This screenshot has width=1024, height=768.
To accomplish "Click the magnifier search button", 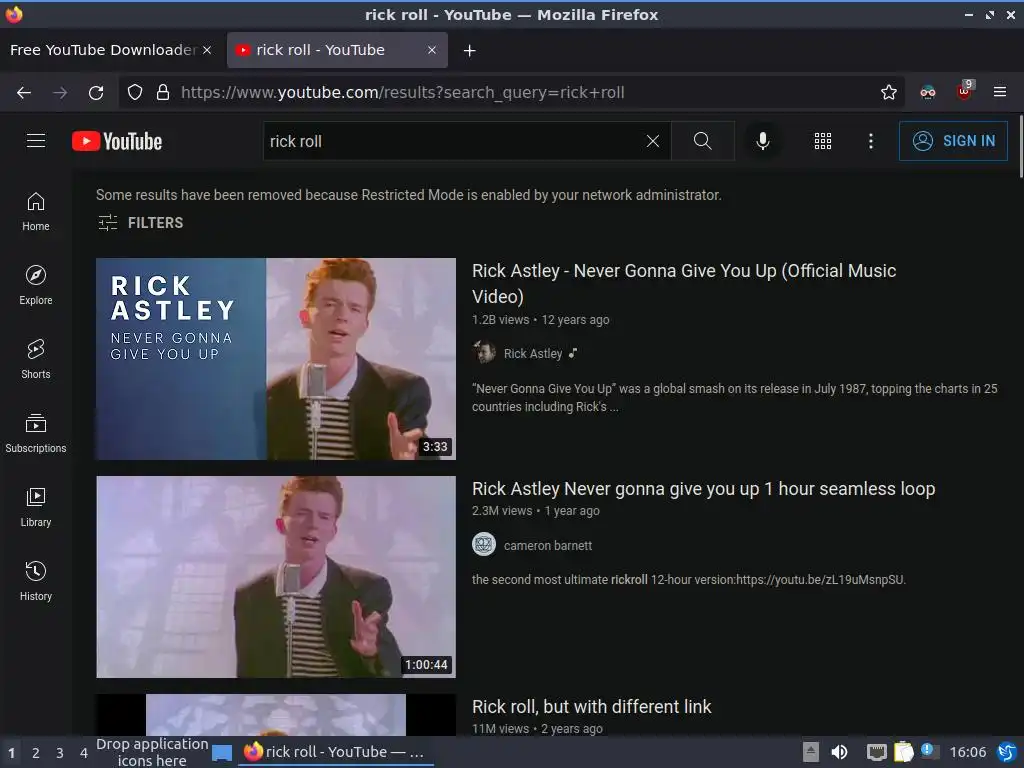I will pyautogui.click(x=703, y=141).
